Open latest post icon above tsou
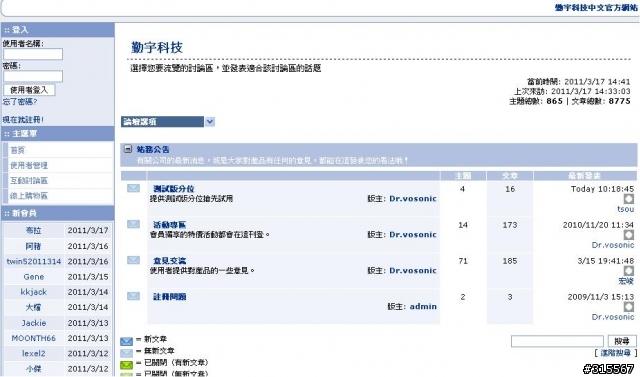Viewport: 640px width, 377px height. tap(629, 199)
